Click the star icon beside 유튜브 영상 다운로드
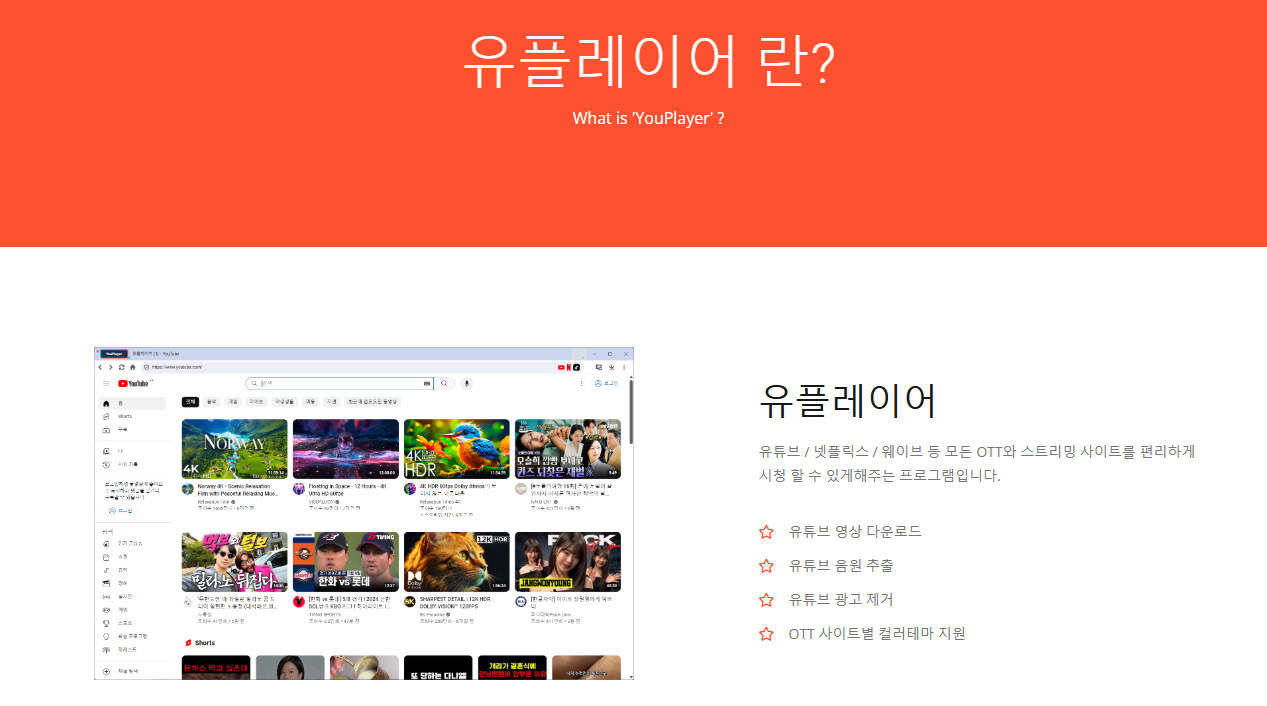The width and height of the screenshot is (1267, 706). (x=766, y=532)
